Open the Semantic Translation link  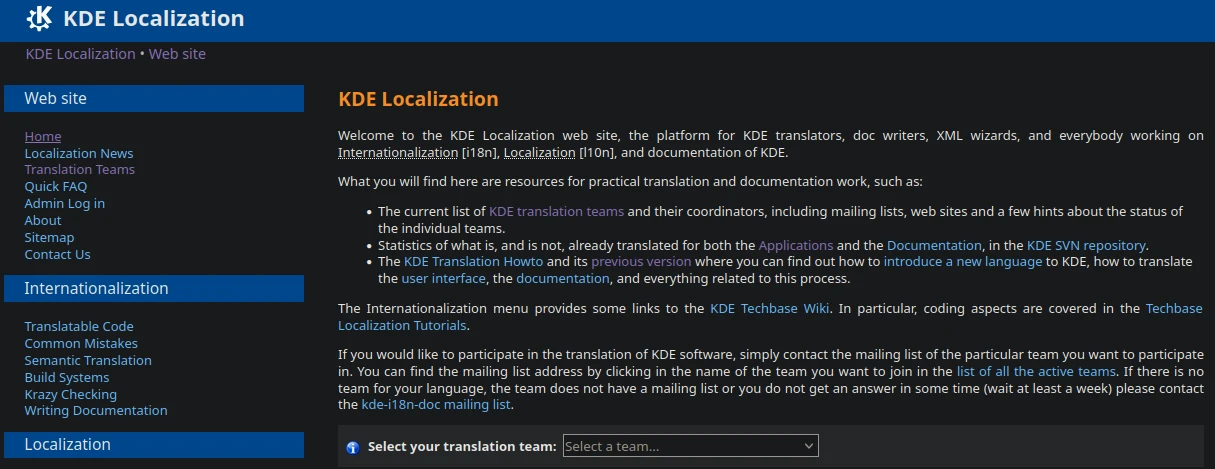[x=88, y=360]
